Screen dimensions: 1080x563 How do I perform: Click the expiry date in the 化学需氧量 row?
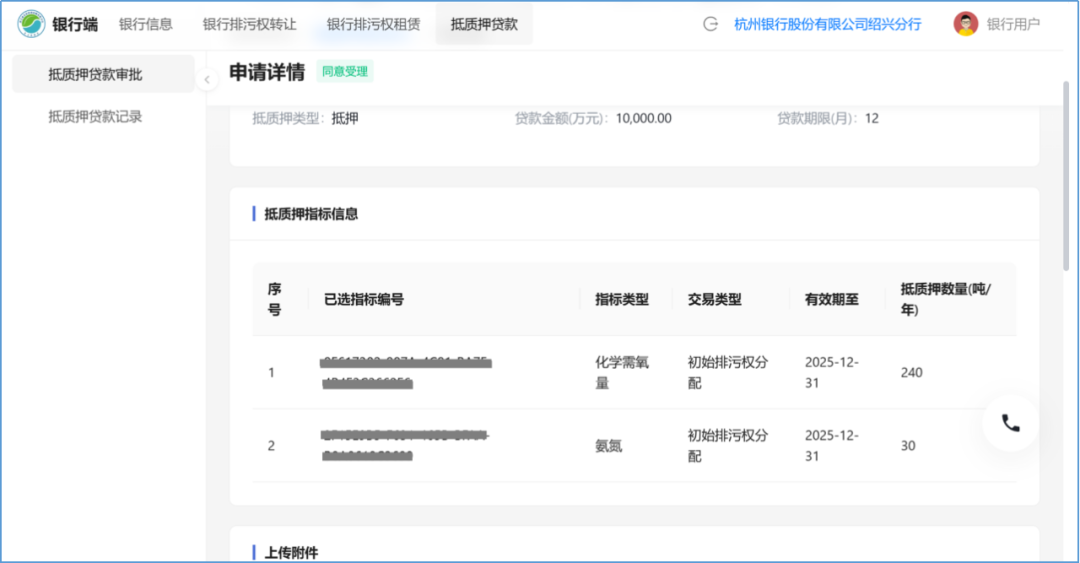(x=831, y=372)
